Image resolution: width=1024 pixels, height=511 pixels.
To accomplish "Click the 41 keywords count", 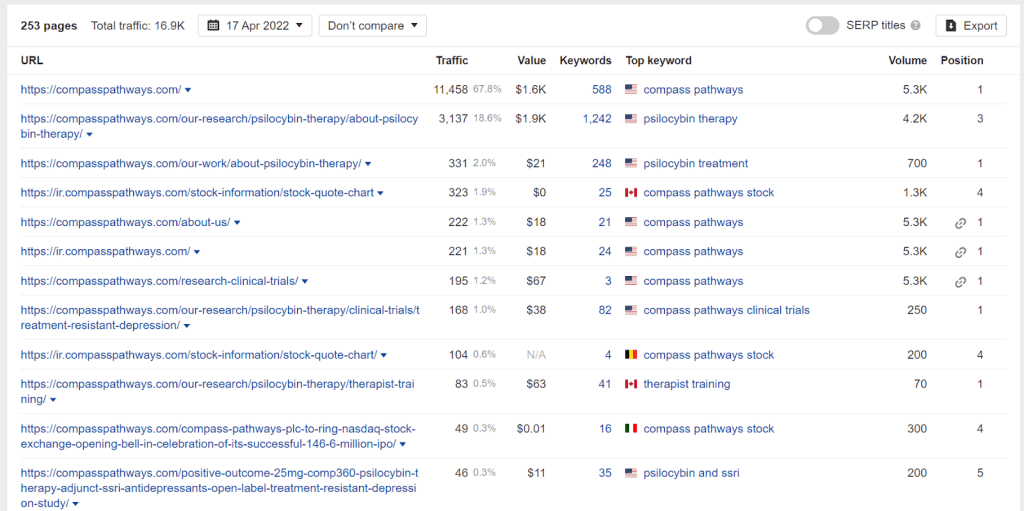I will [x=605, y=384].
